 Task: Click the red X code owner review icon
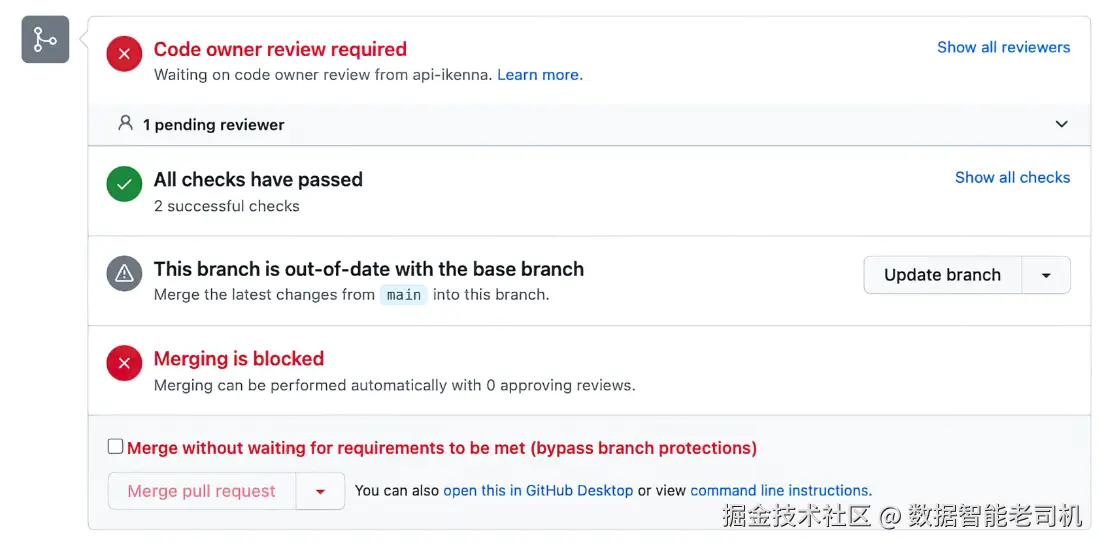pos(124,54)
